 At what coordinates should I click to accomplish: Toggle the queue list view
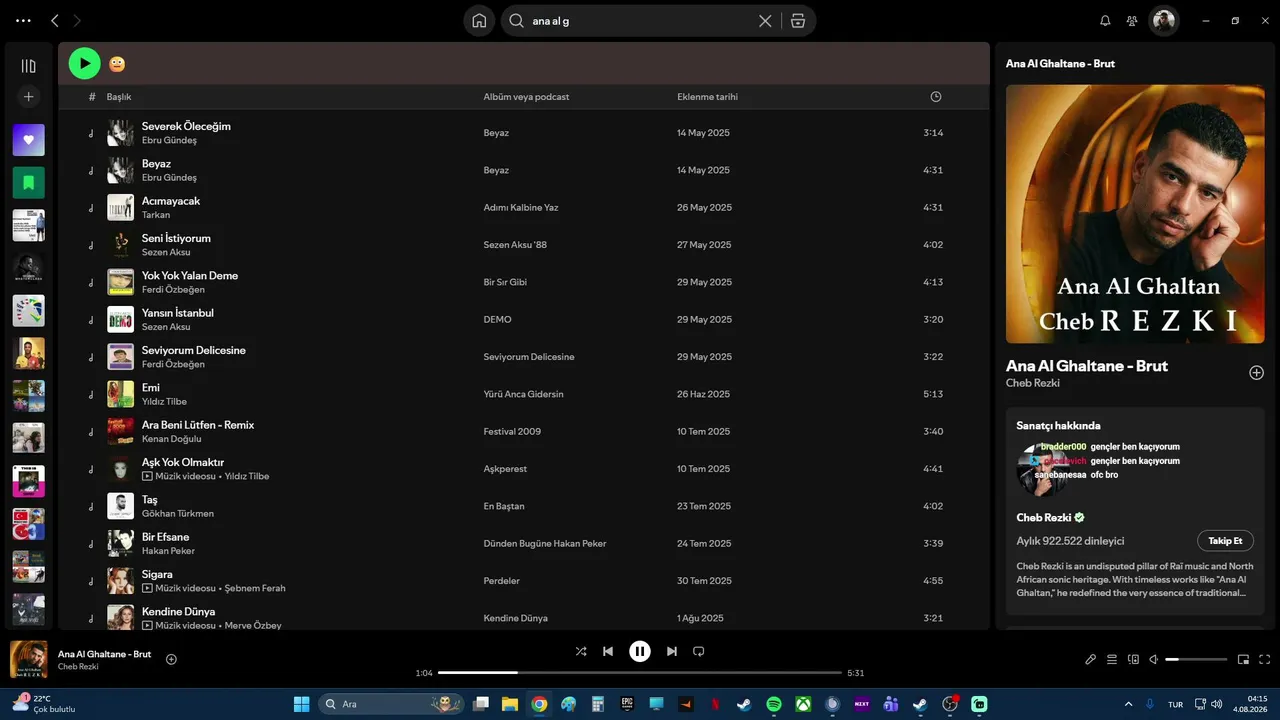[1112, 659]
